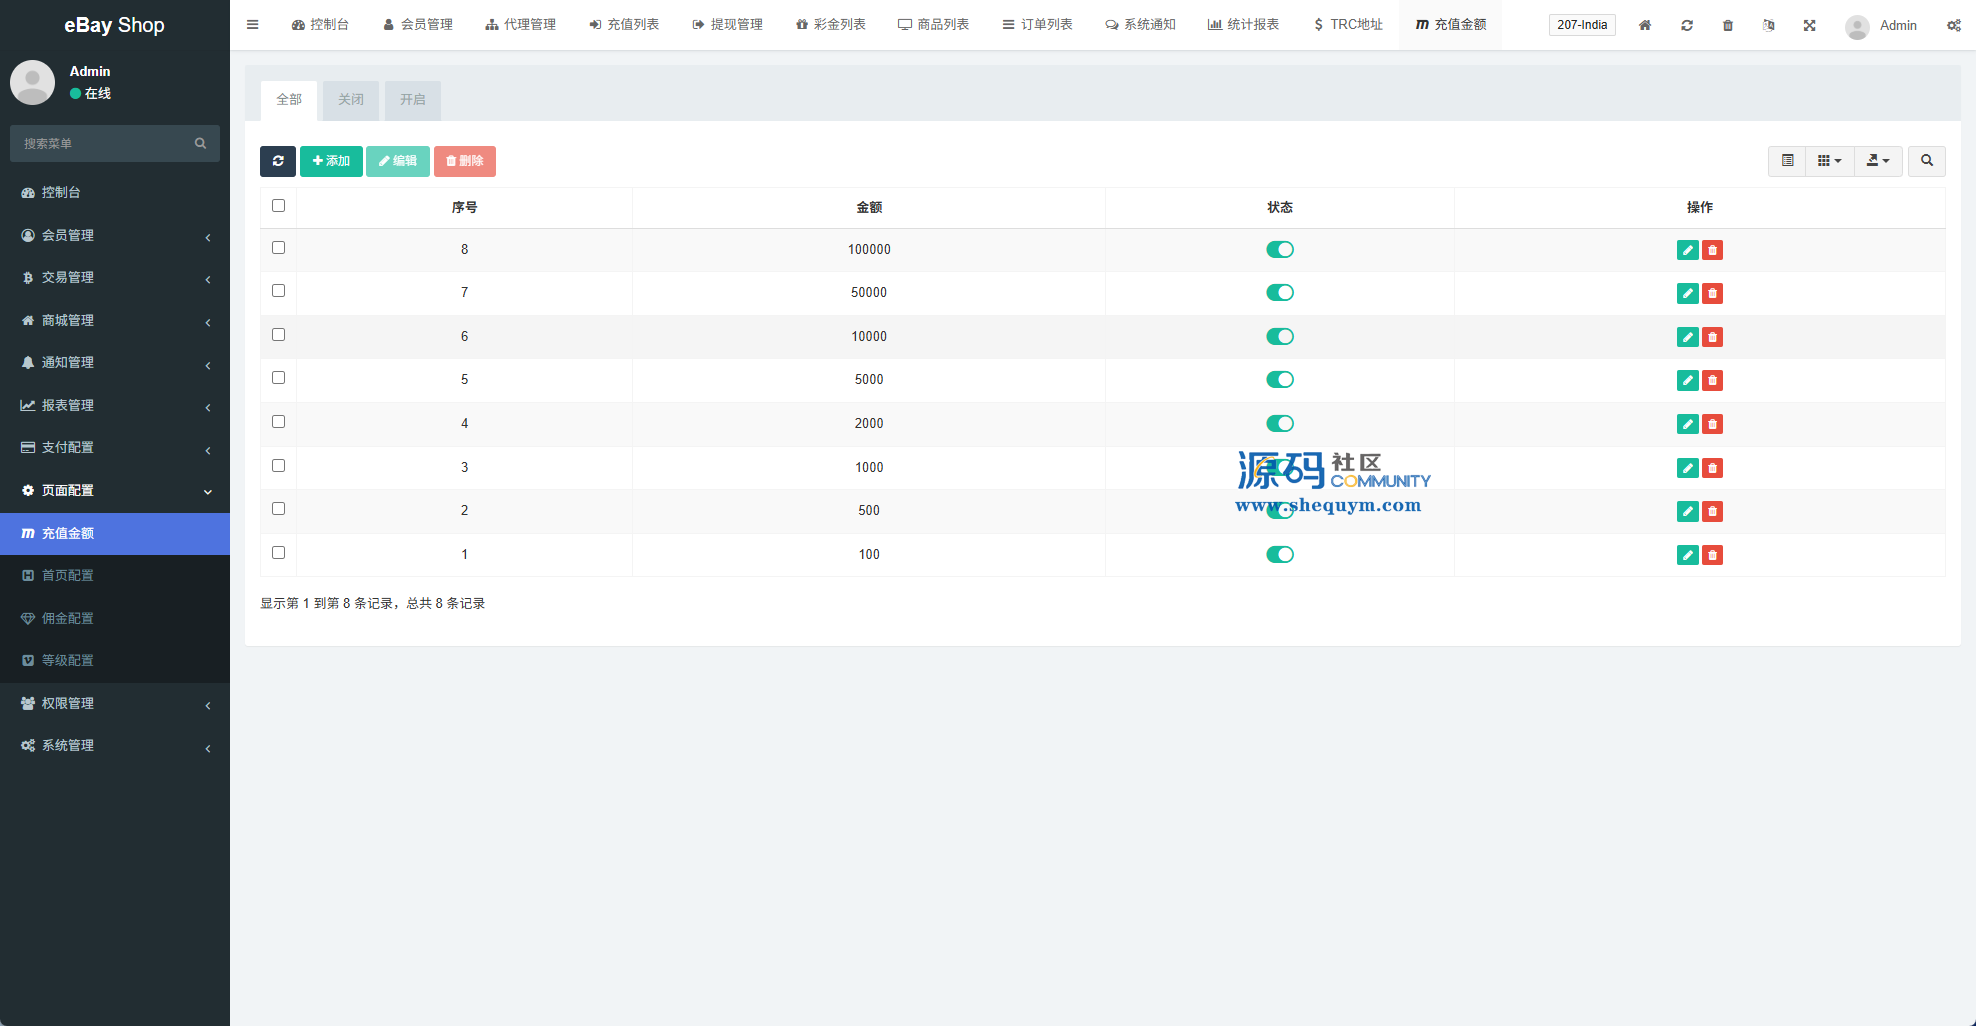
Task: Open the table search icon button
Action: (1926, 161)
